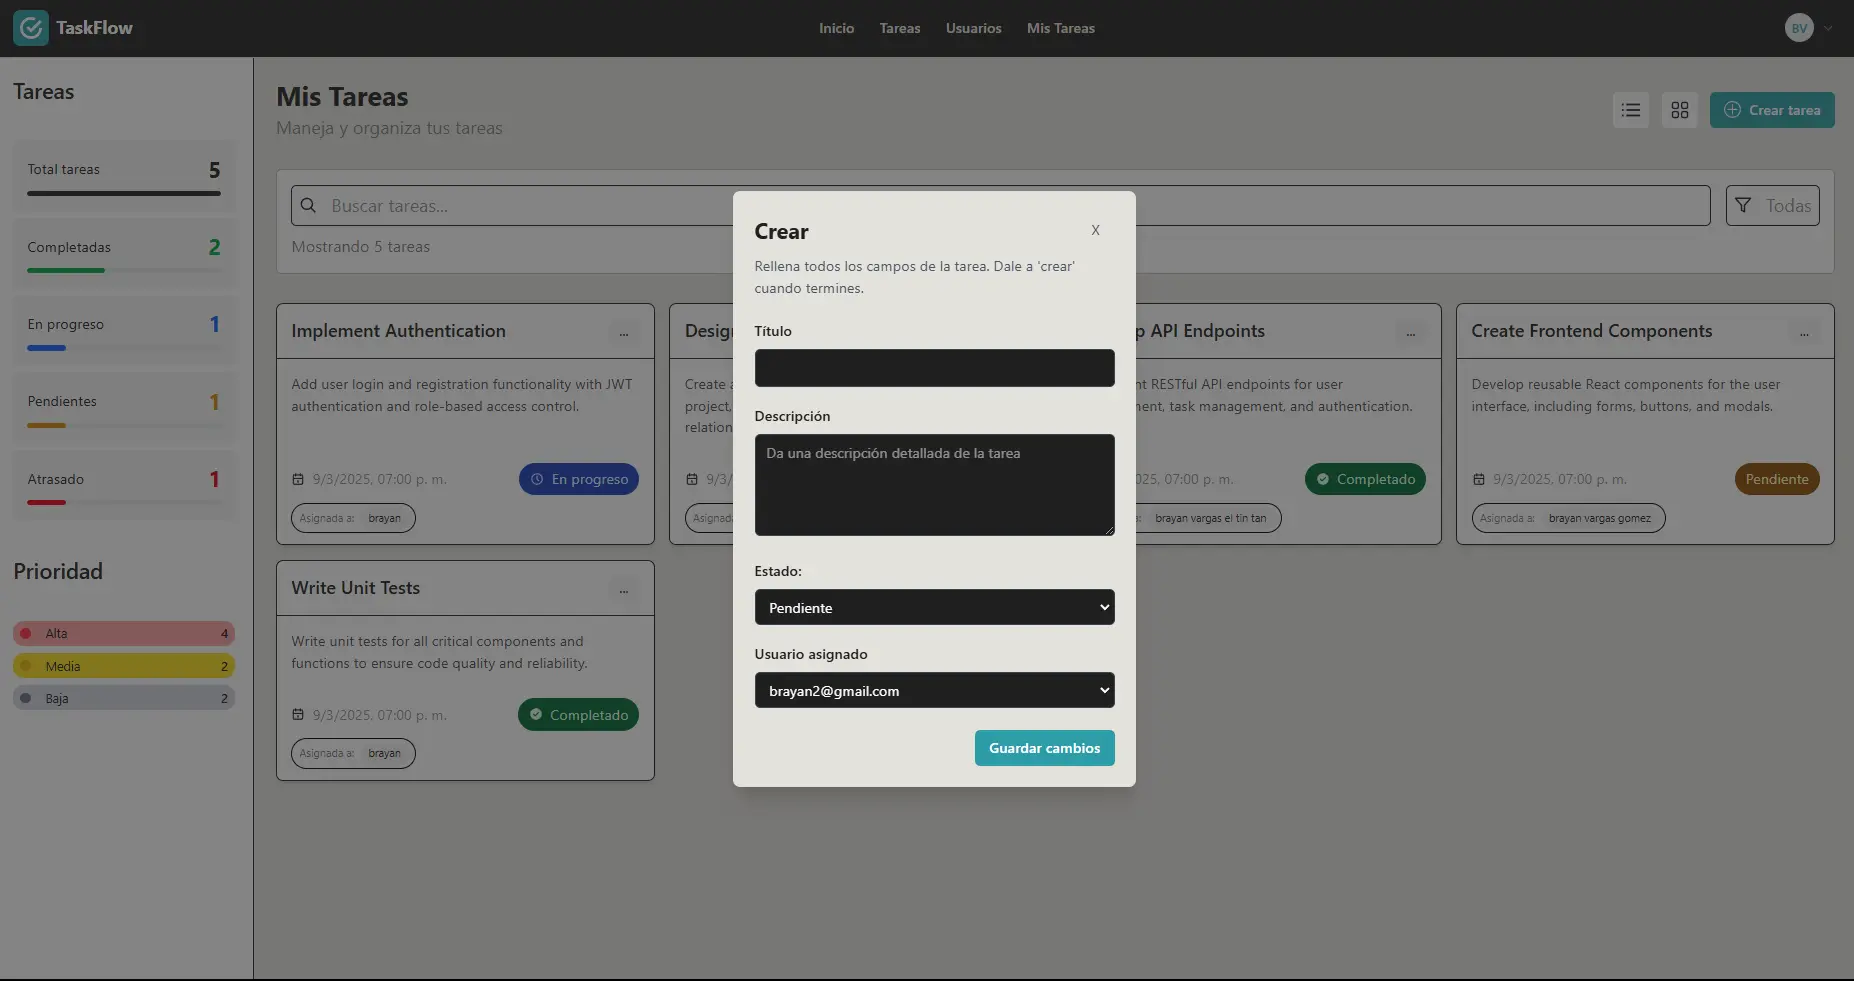Click the Crear tarea button

[1772, 110]
